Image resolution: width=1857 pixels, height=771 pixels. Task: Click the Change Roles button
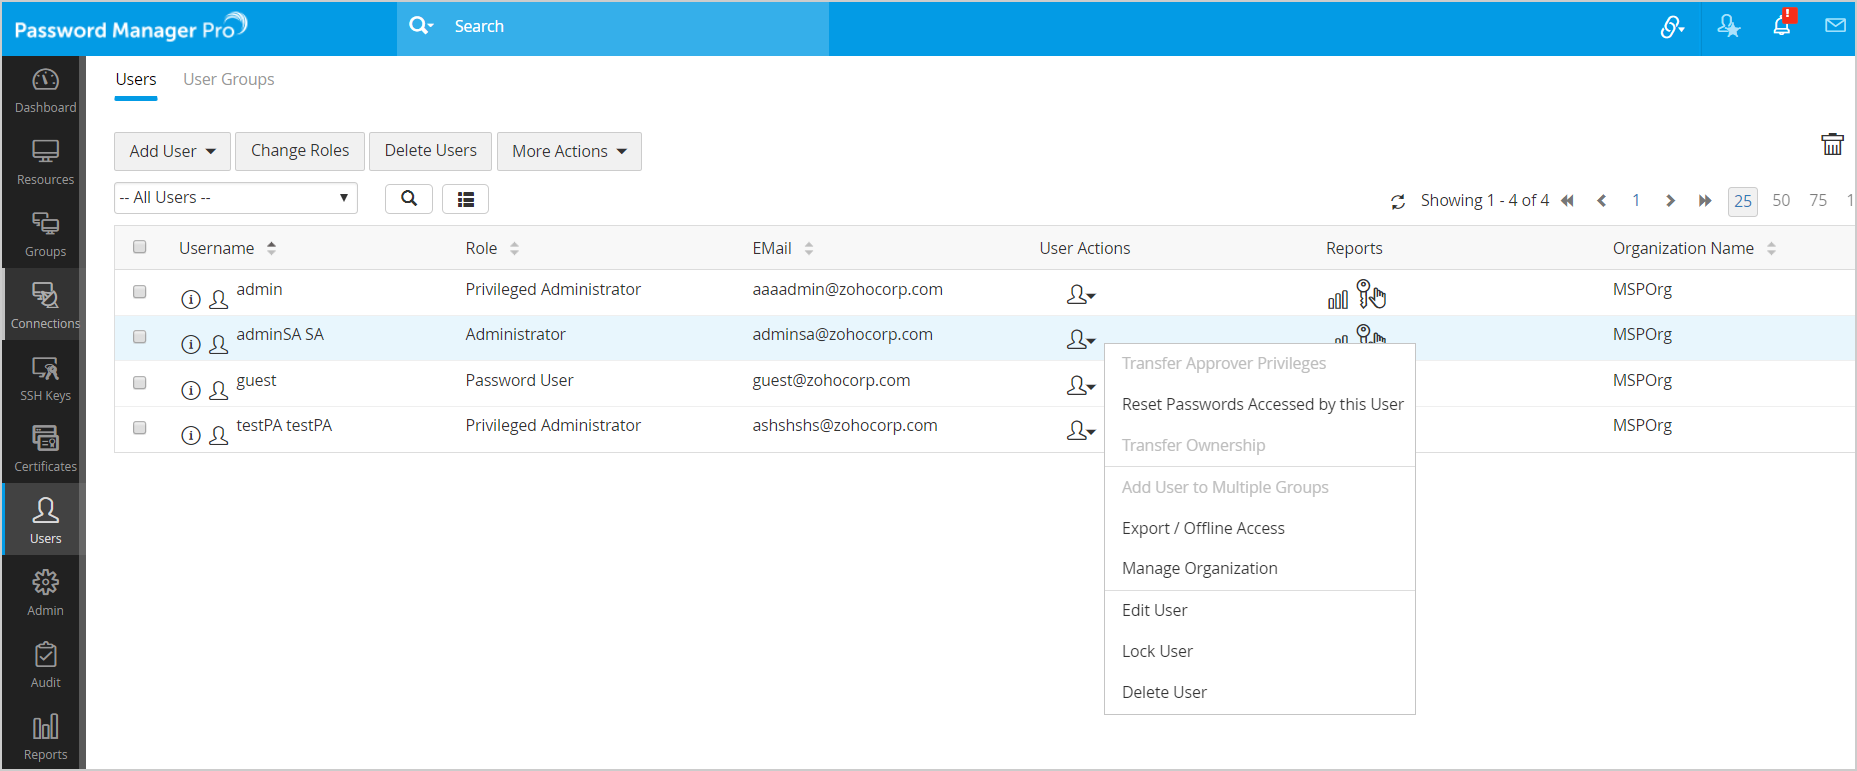coord(300,151)
